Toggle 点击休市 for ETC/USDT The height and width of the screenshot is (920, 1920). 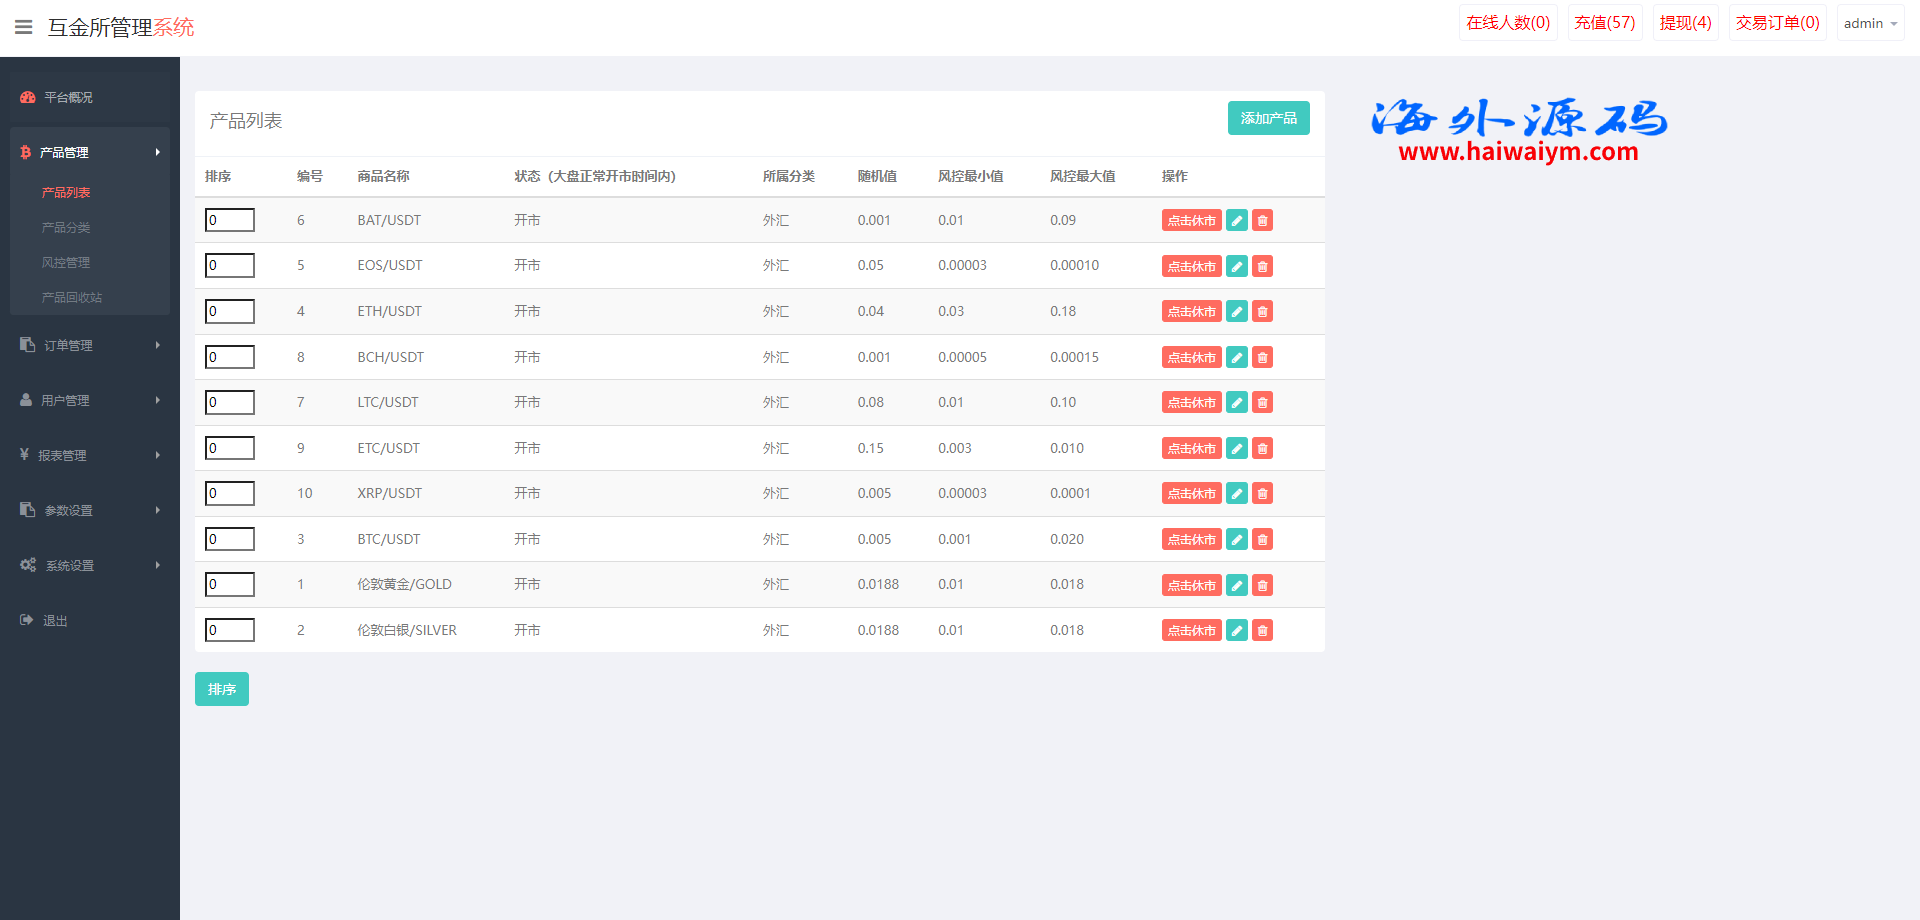pyautogui.click(x=1191, y=449)
